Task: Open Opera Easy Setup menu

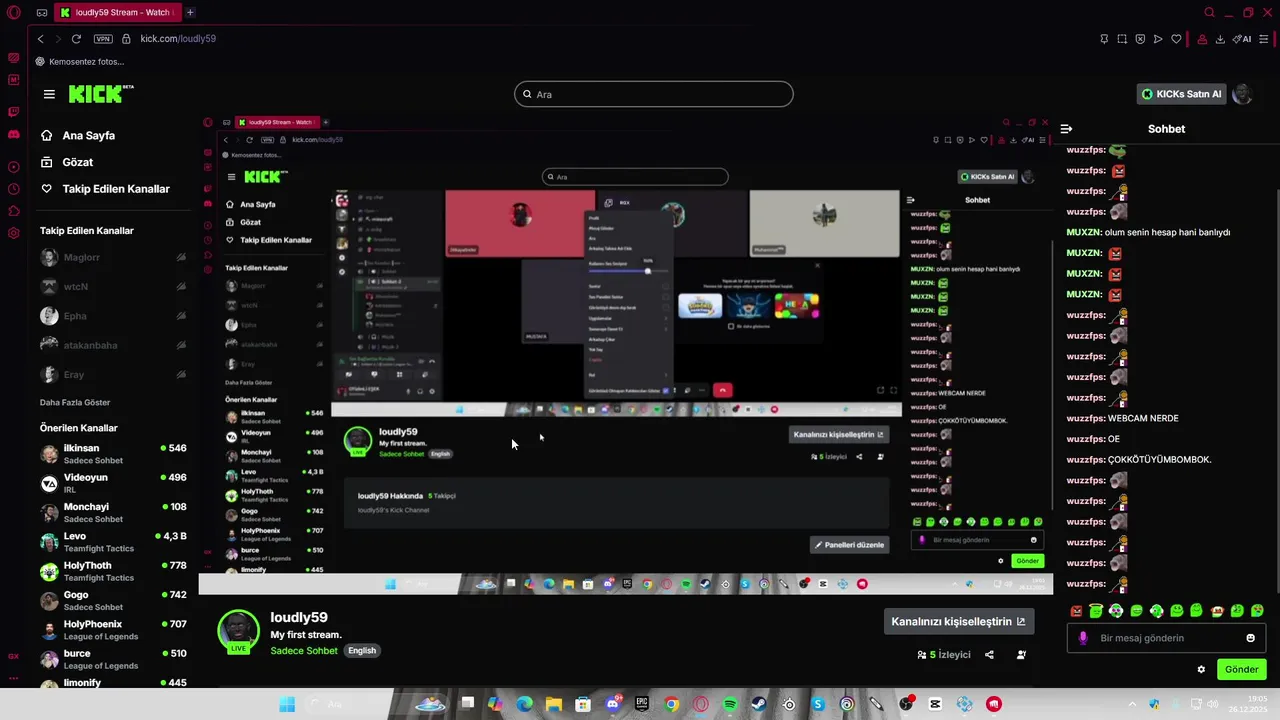Action: 1264,39
